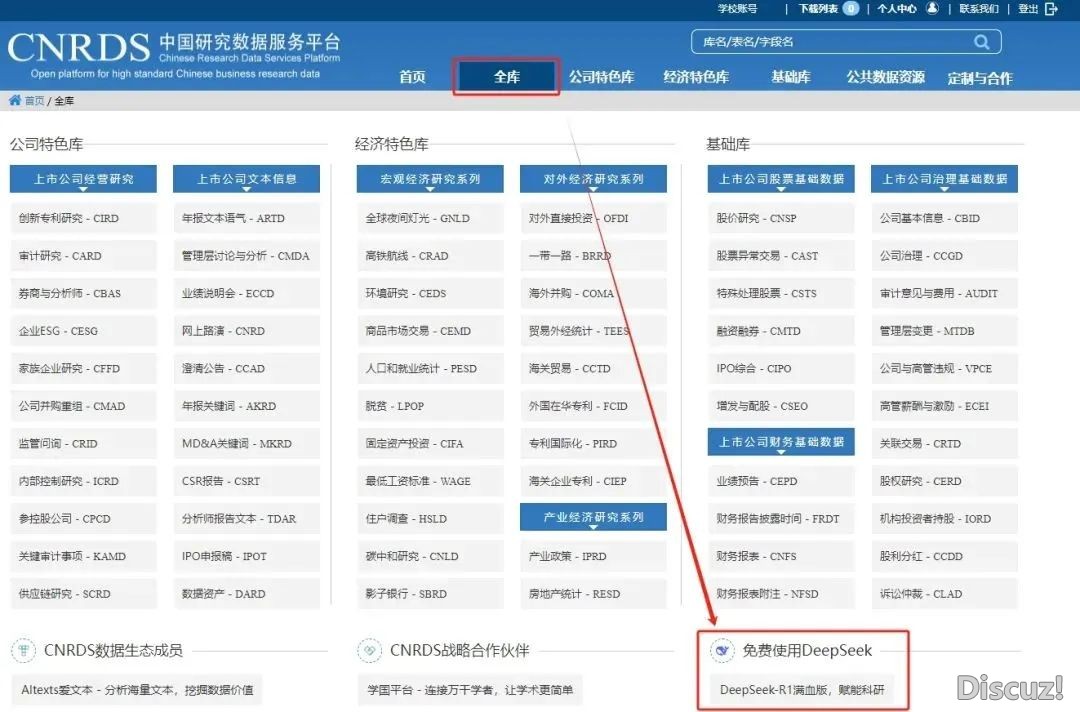Open 审计意见与费用 - AUDIT
Screen dimensions: 1080x712
coord(944,294)
